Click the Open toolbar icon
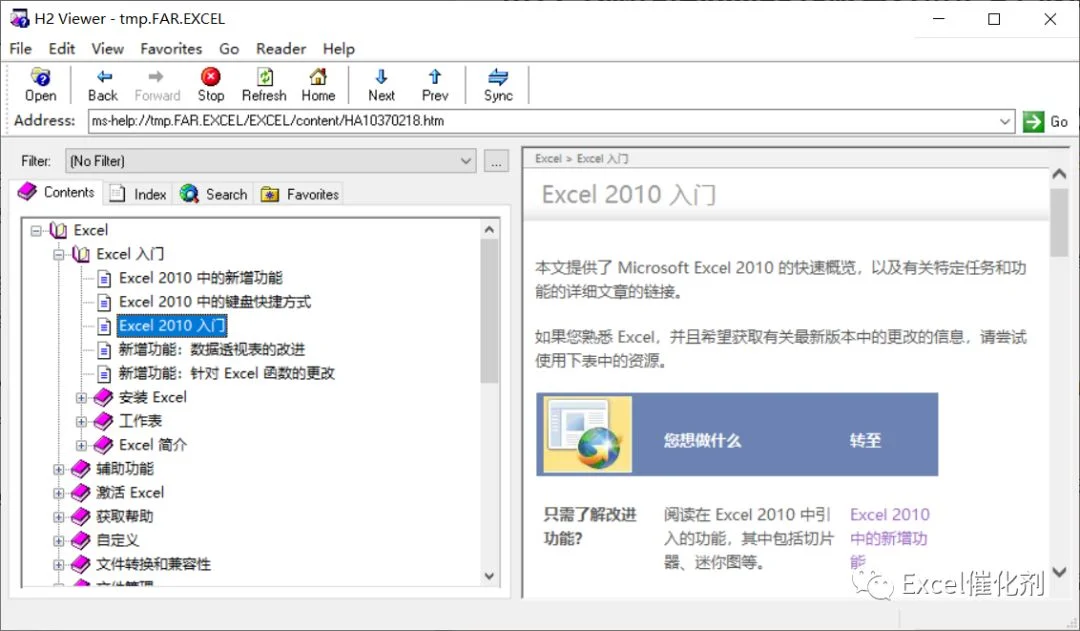 pos(40,76)
